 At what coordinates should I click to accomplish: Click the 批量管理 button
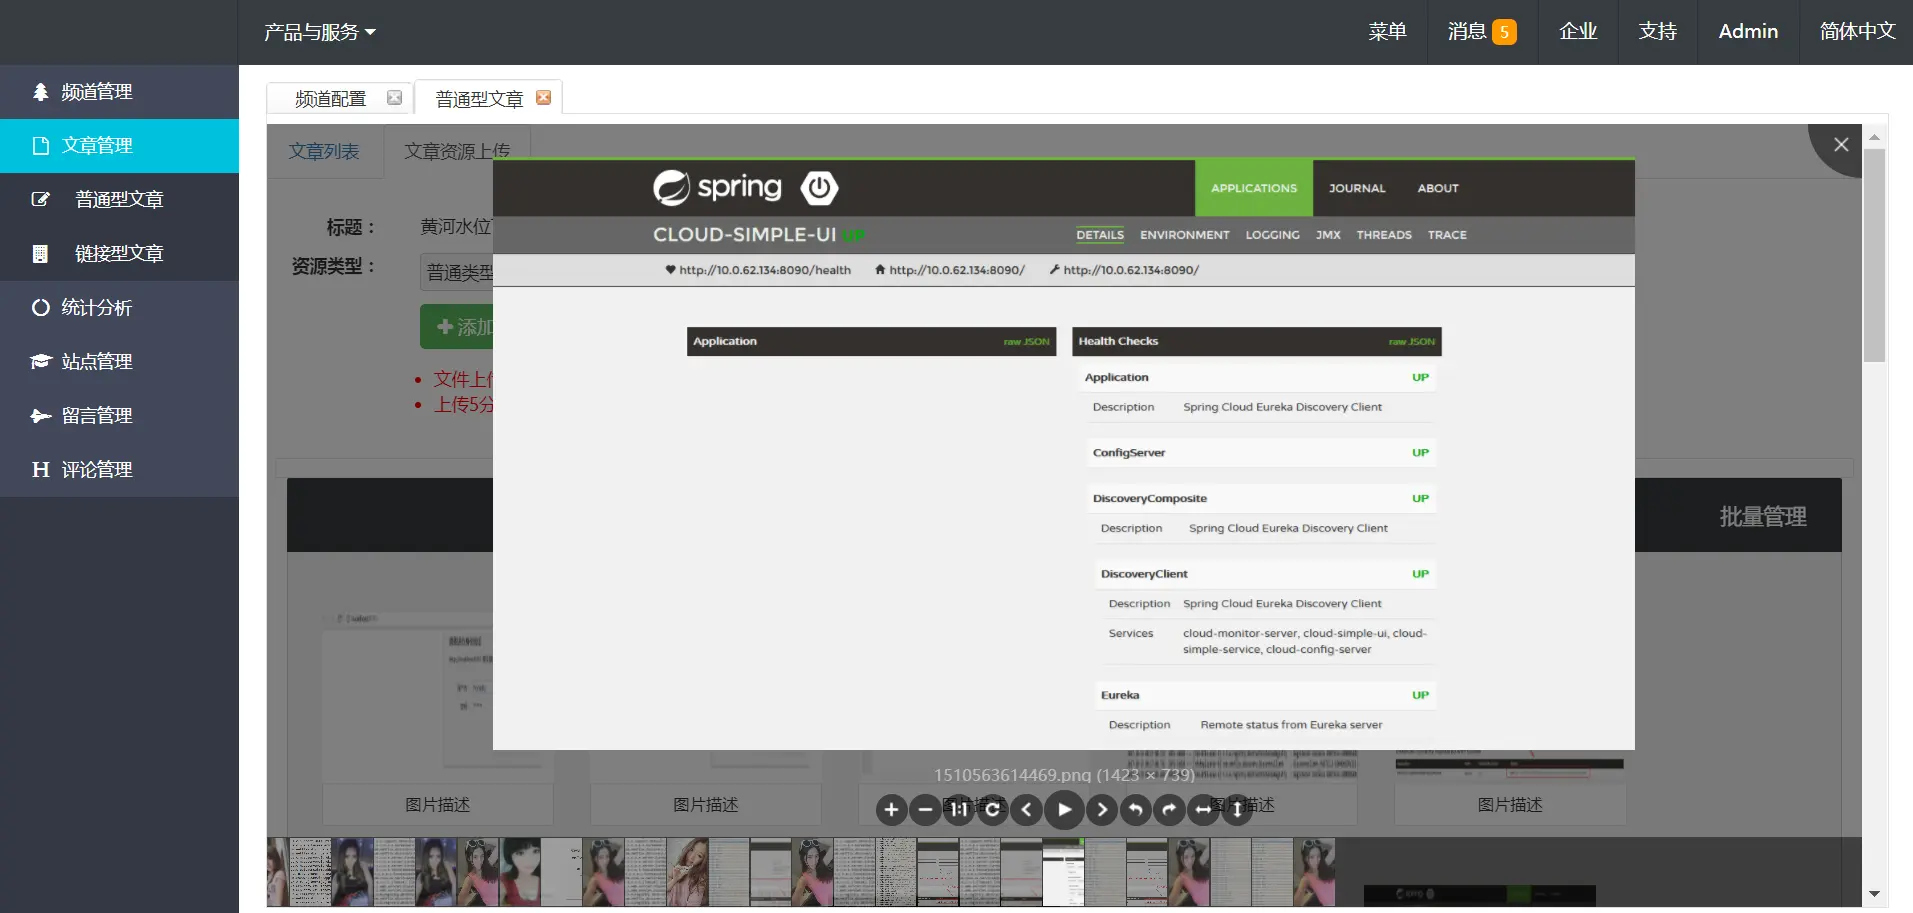(1762, 516)
